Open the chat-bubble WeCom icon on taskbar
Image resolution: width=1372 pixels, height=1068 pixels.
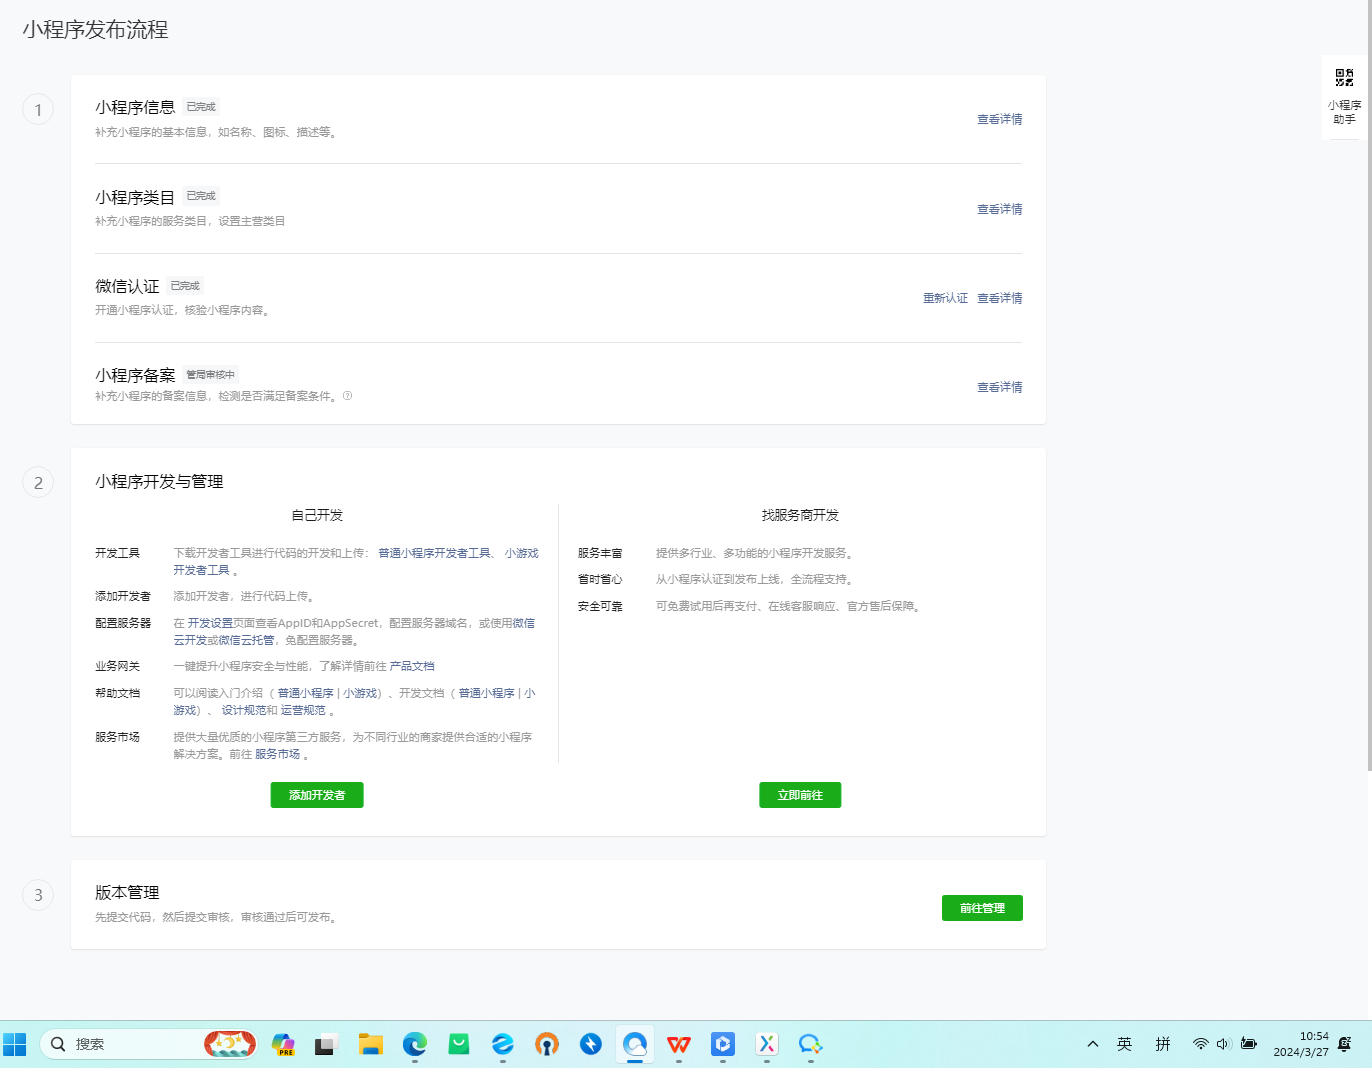810,1044
